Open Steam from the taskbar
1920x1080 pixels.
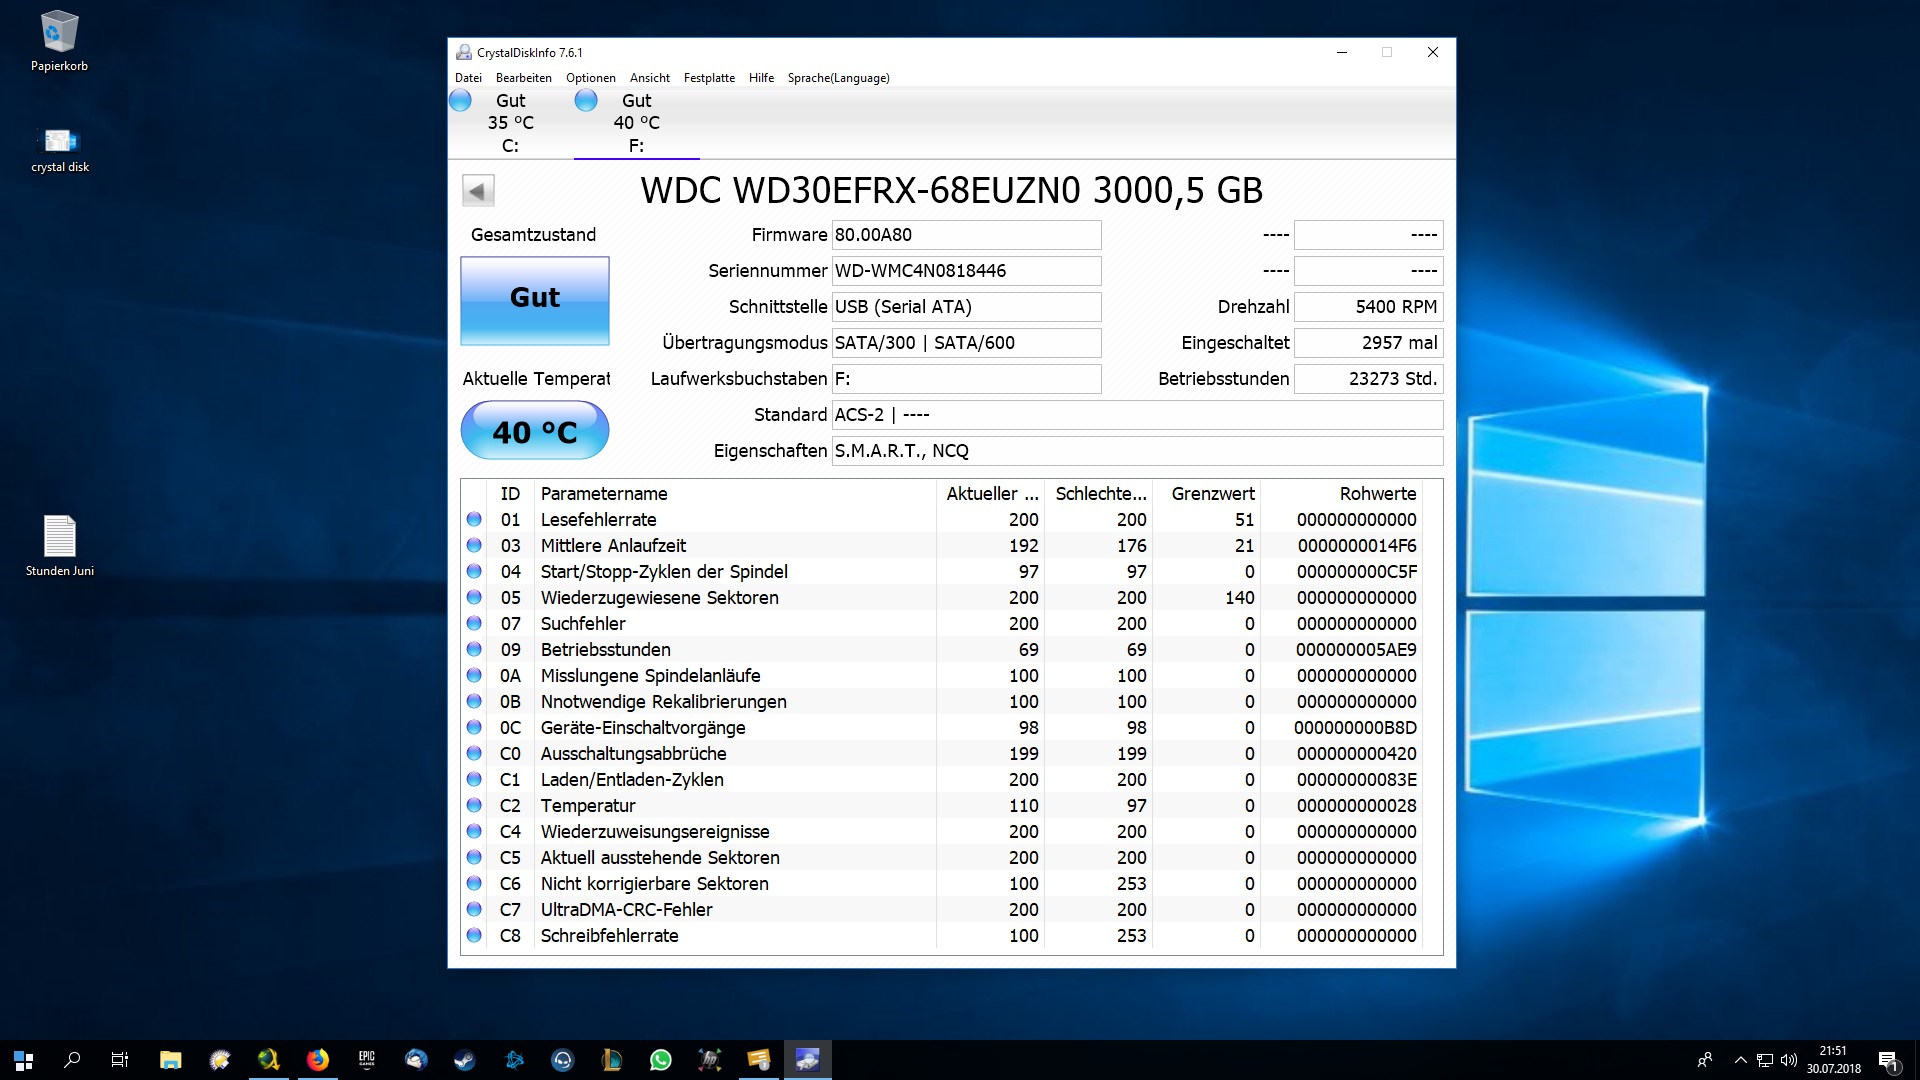pyautogui.click(x=465, y=1060)
